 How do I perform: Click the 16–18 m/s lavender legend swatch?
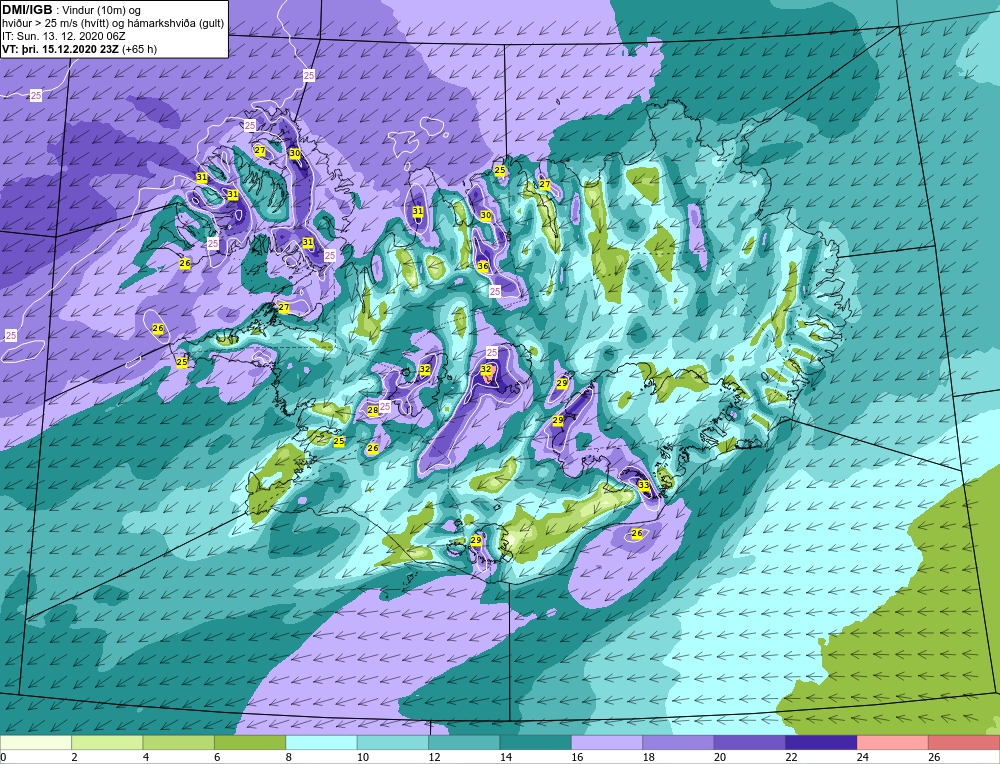(607, 742)
